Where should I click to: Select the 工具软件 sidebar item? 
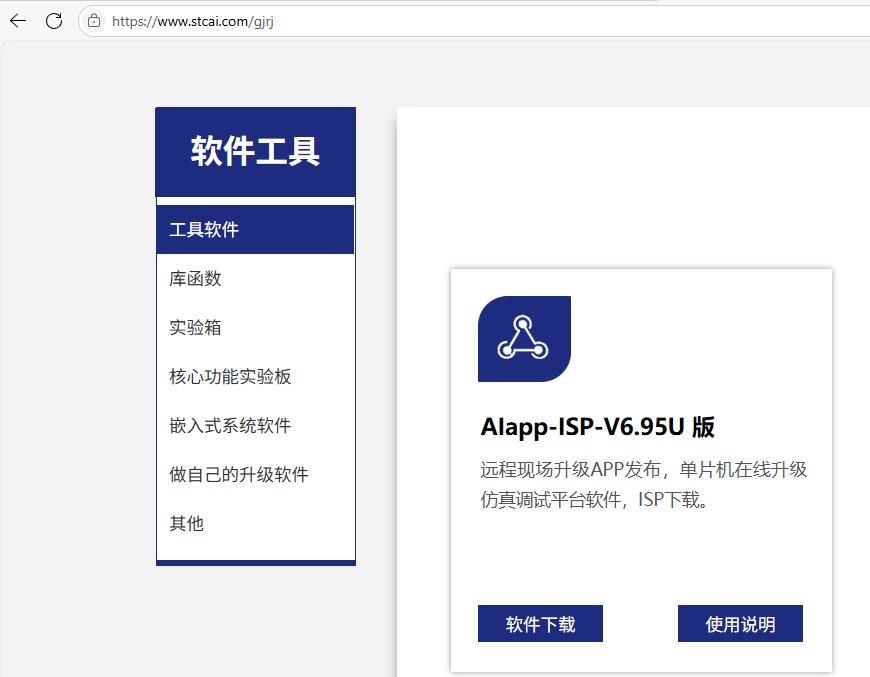(255, 229)
